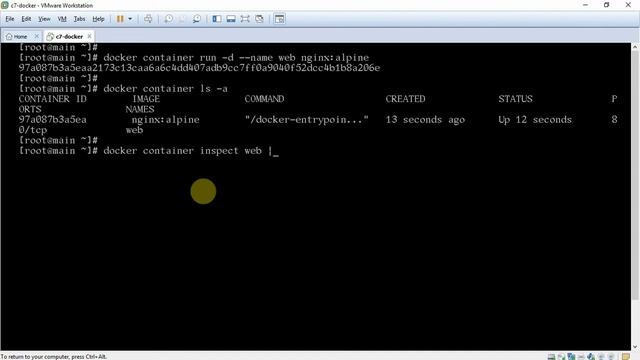Close the c7-docker tab
The width and height of the screenshot is (640, 360).
coord(89,36)
